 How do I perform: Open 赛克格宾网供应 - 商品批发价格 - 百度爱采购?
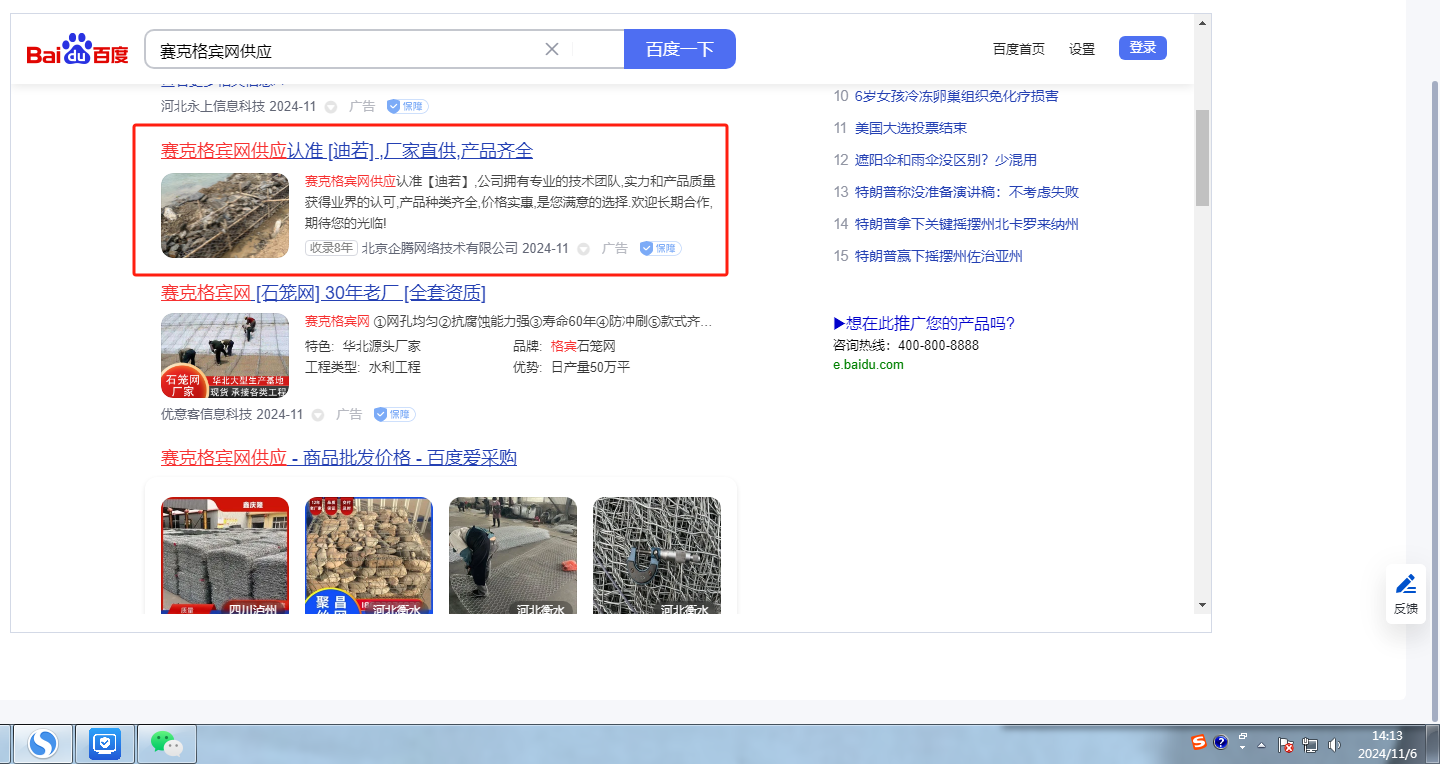click(x=339, y=458)
